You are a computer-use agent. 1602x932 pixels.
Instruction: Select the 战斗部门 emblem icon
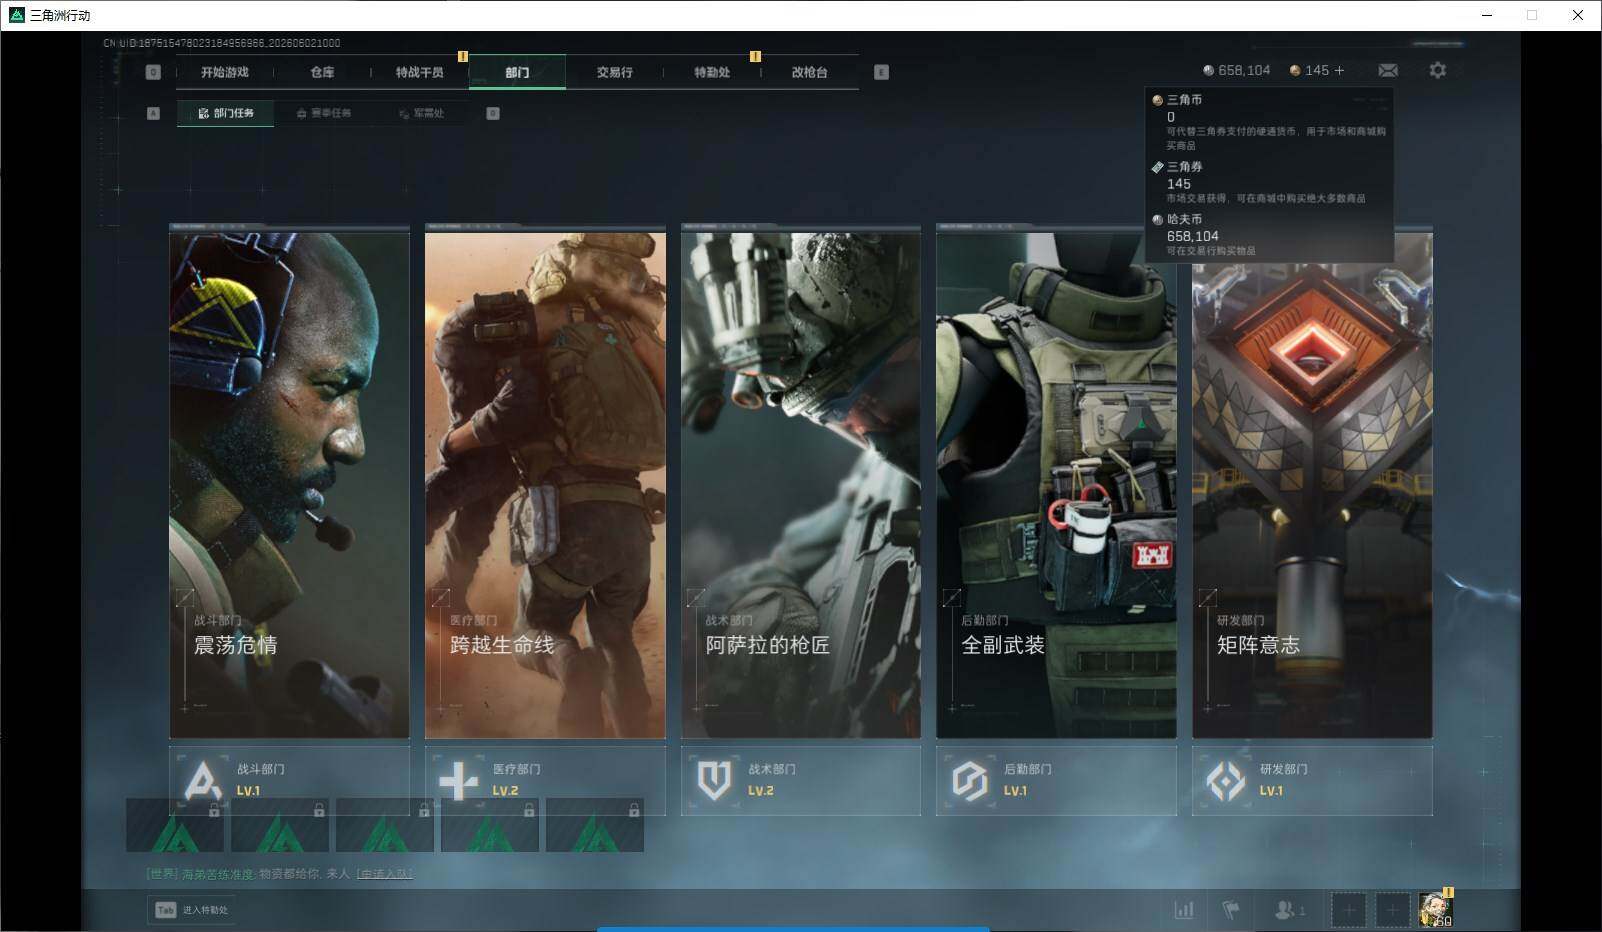204,780
